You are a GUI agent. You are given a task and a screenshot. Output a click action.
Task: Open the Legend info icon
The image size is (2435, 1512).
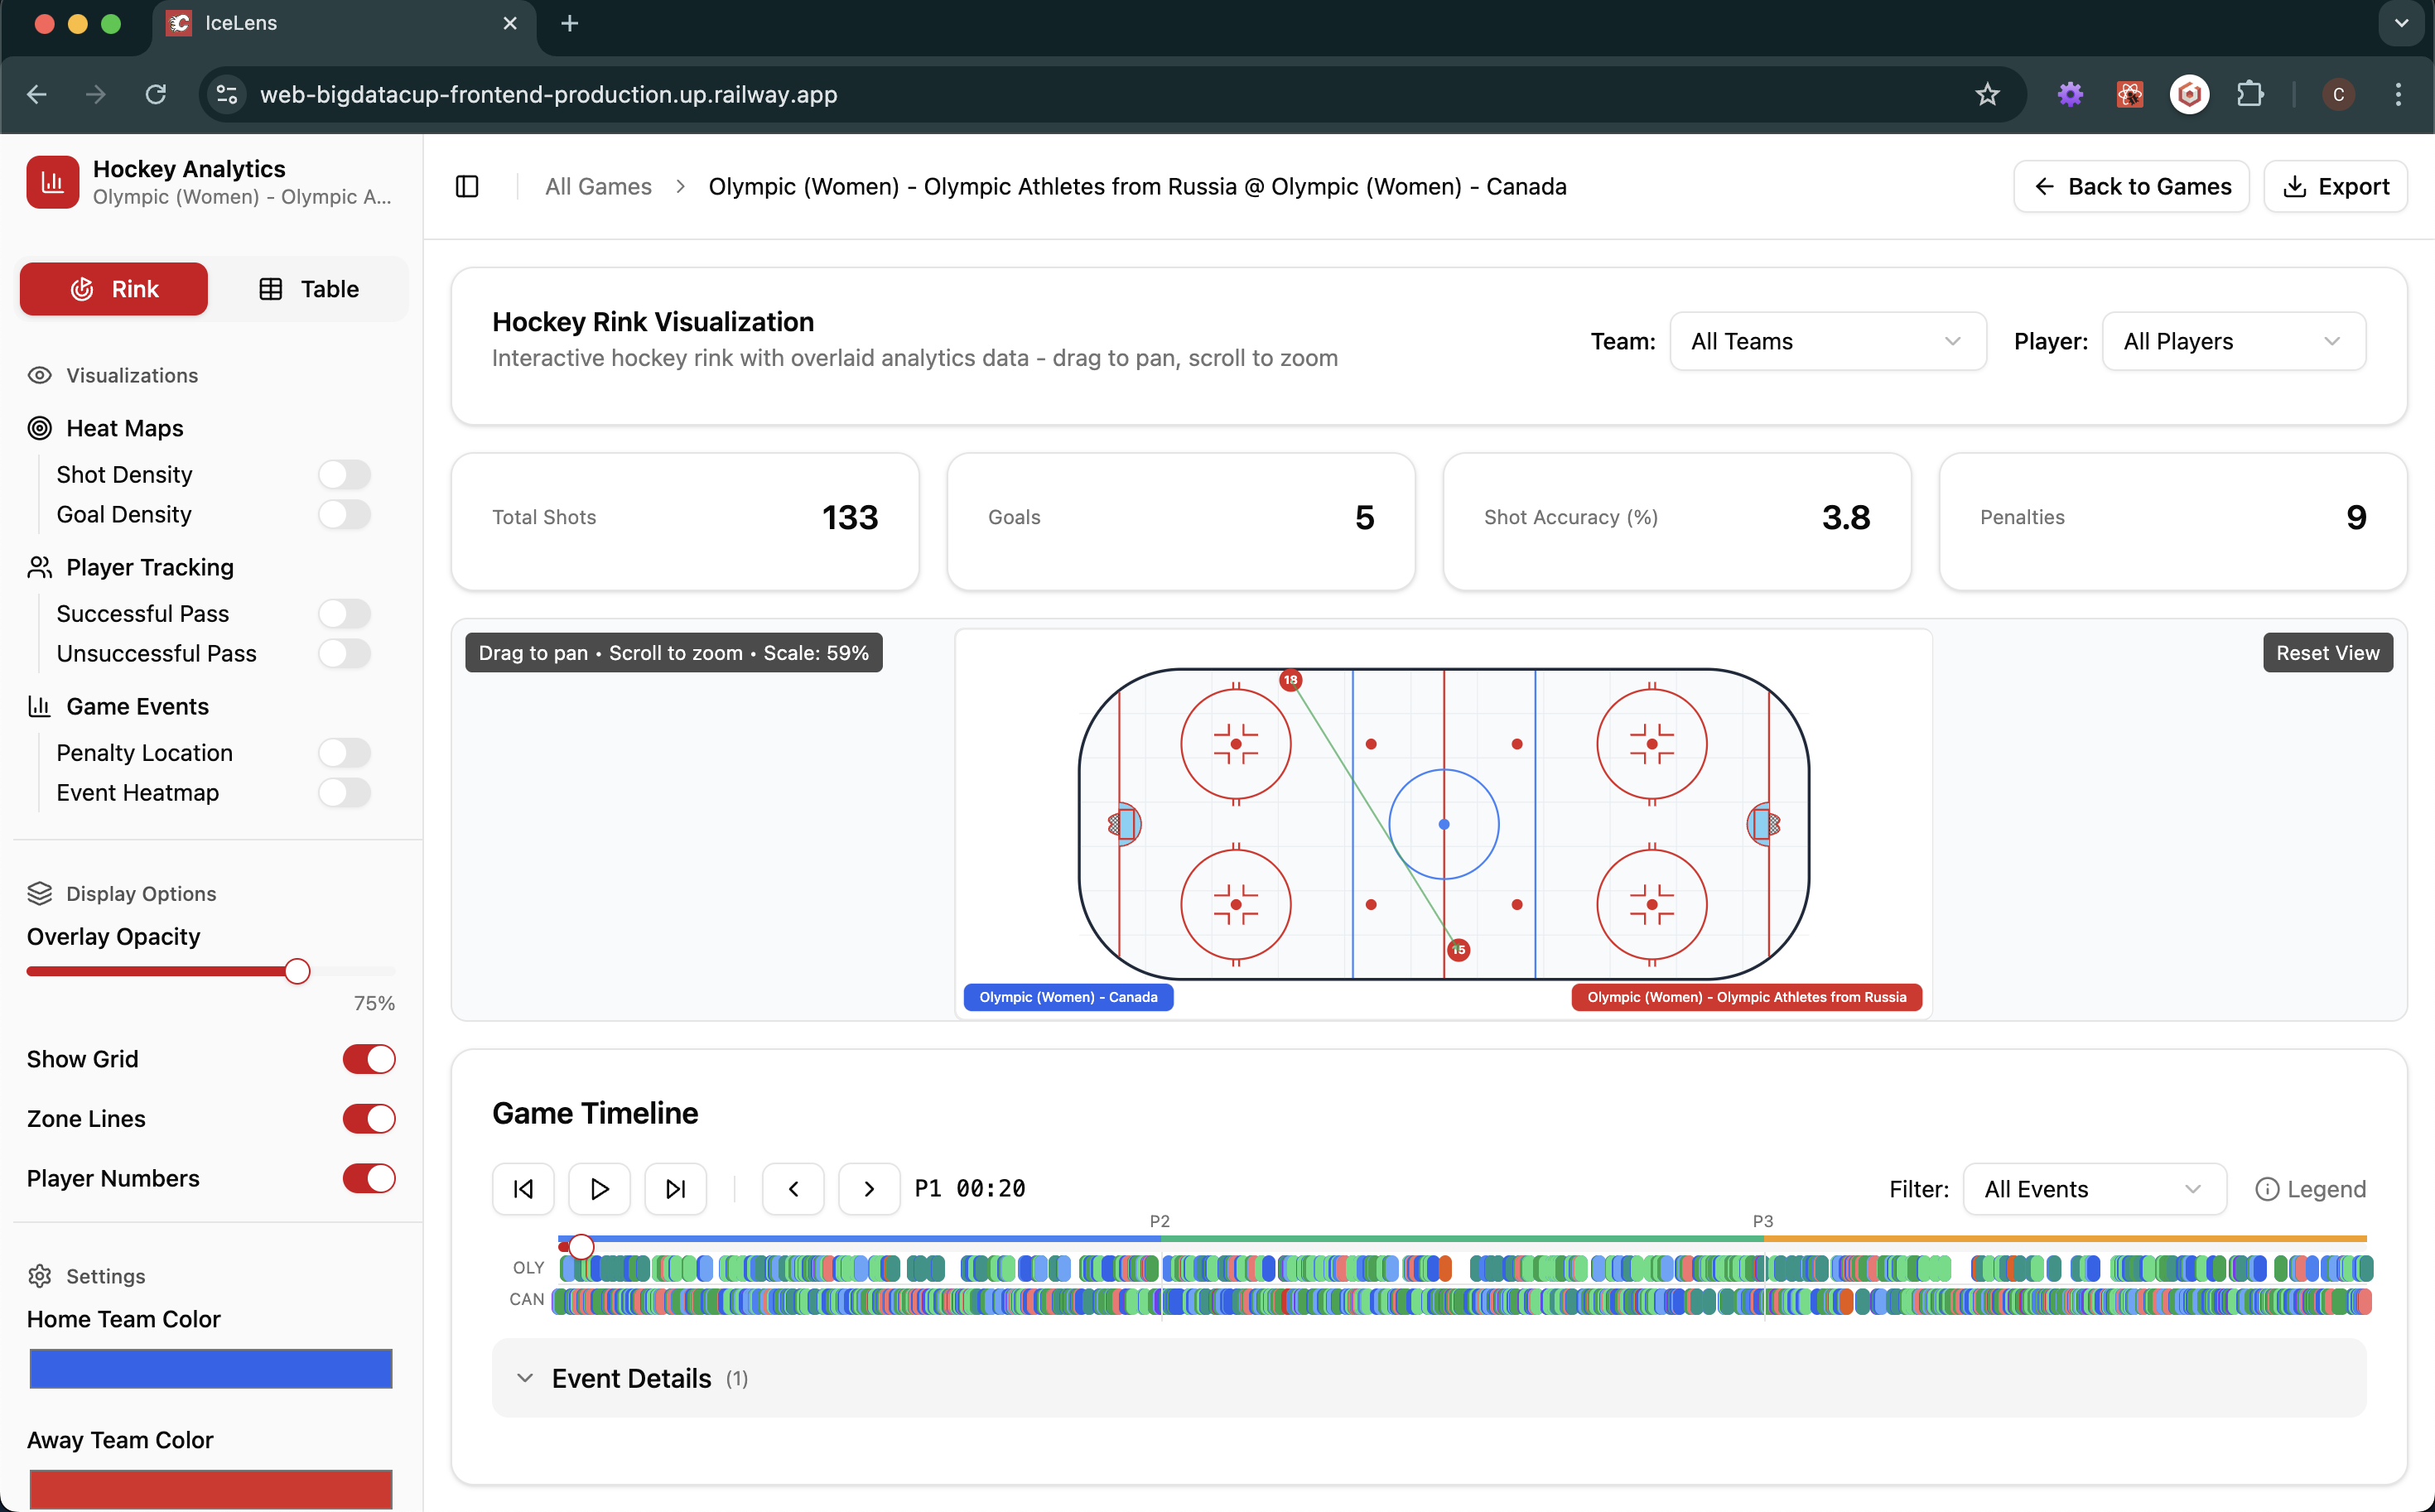pyautogui.click(x=2267, y=1189)
